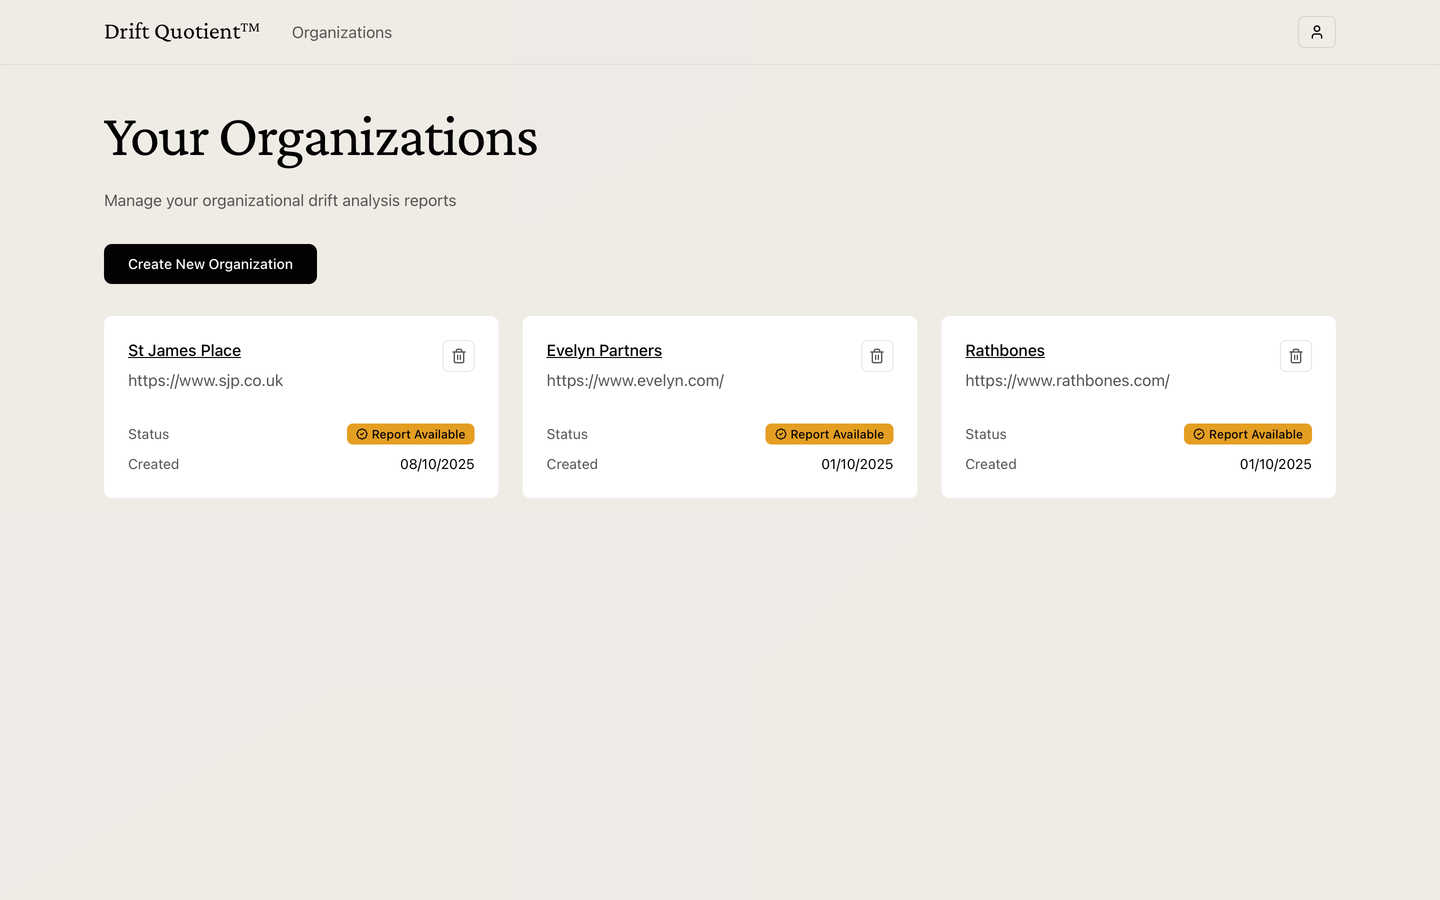Click Evelyn Partners Report Available badge
This screenshot has height=900, width=1440.
[829, 434]
